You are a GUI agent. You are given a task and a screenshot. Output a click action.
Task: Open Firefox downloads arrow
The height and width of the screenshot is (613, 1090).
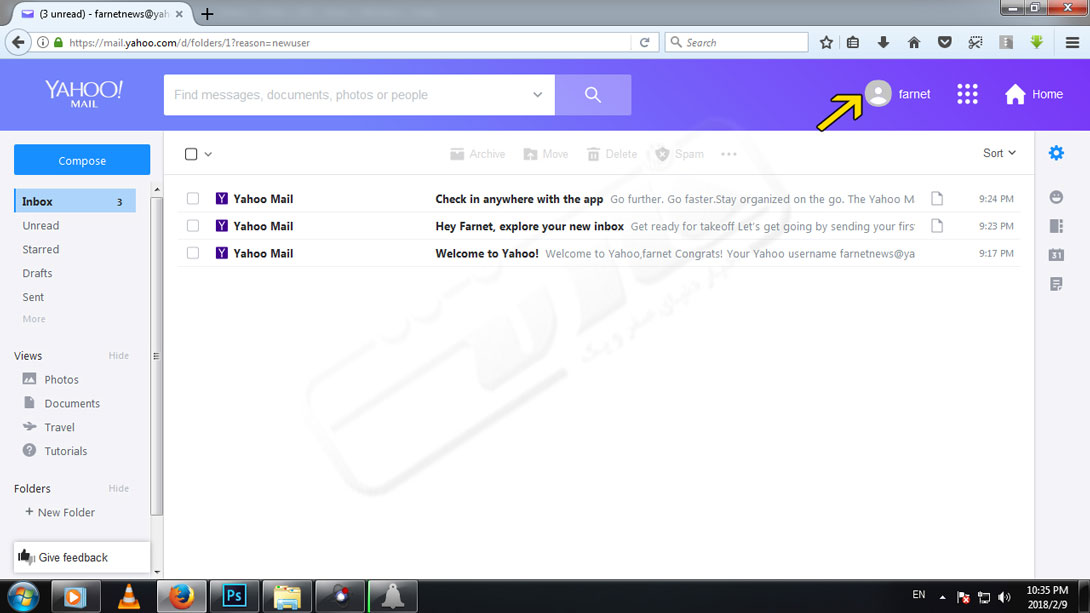click(883, 42)
